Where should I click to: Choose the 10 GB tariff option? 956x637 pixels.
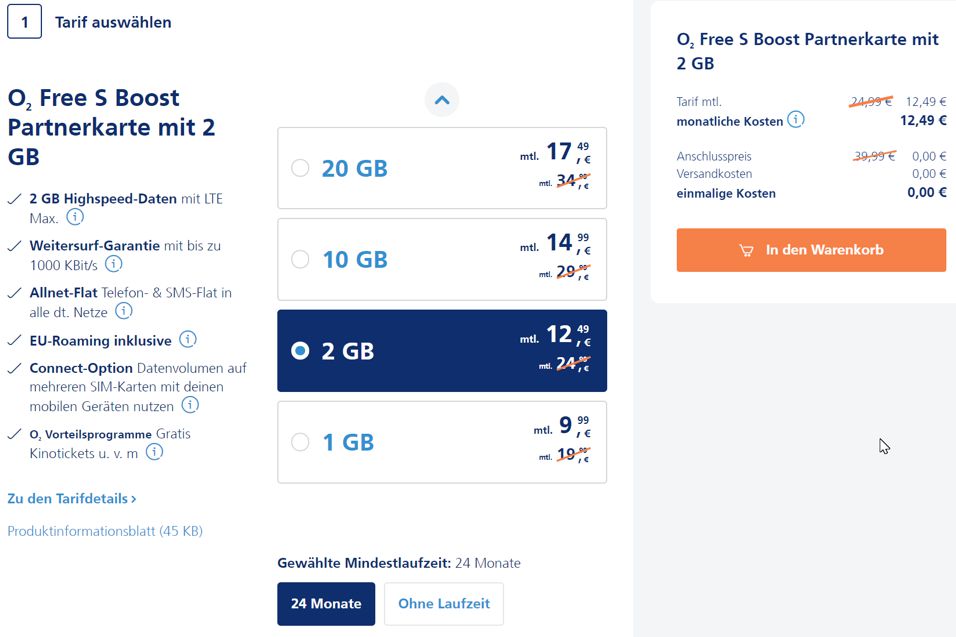pos(300,260)
